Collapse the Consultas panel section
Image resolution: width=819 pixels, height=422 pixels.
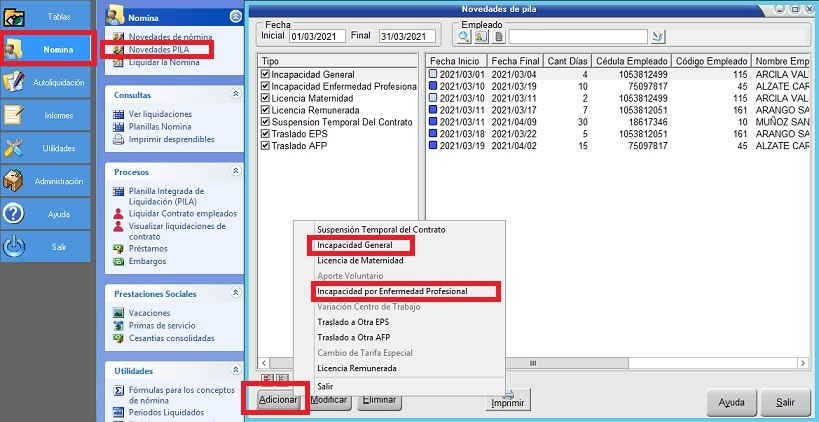[235, 92]
